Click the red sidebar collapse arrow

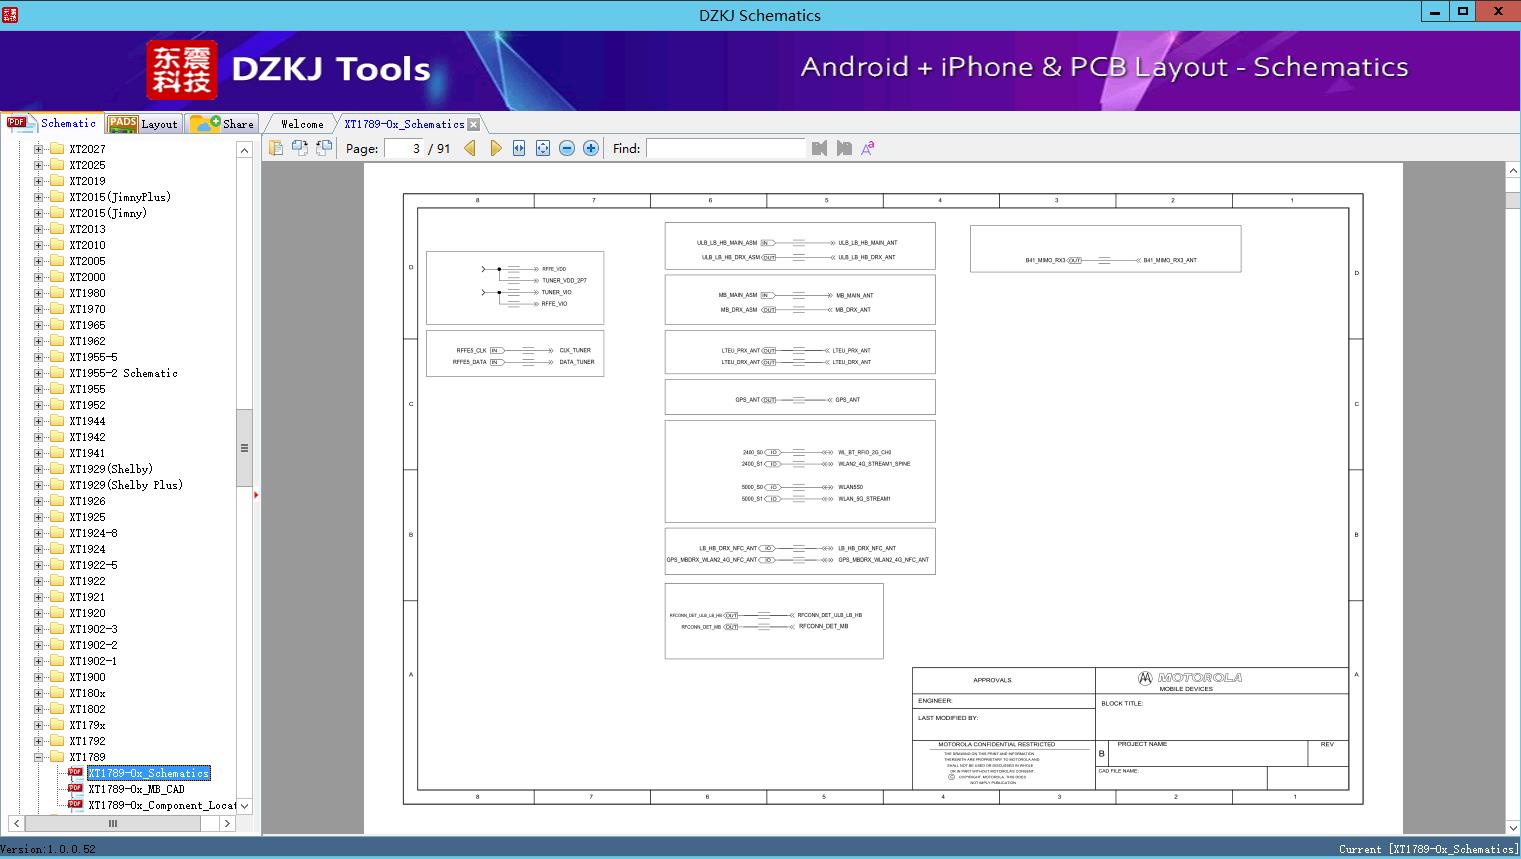click(x=256, y=494)
